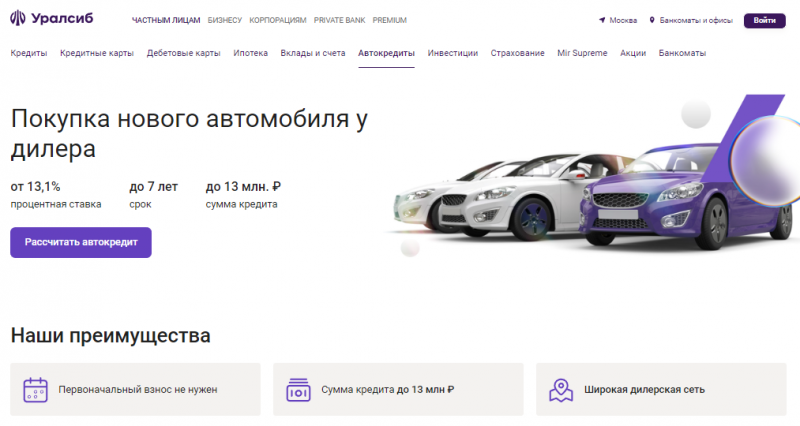The image size is (800, 426).
Task: Switch to the Бизнесу section
Action: pyautogui.click(x=224, y=20)
